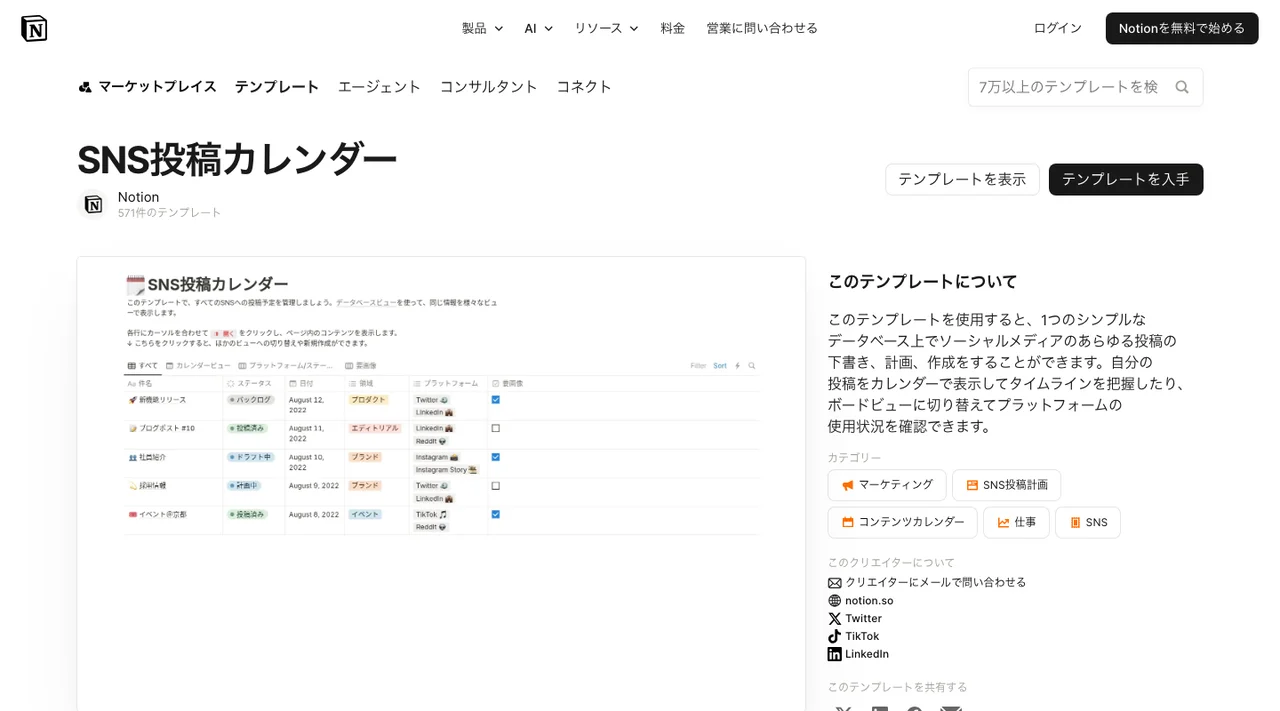Click the TikTok logo icon
Screen dimensions: 1280x711
[x=834, y=636]
